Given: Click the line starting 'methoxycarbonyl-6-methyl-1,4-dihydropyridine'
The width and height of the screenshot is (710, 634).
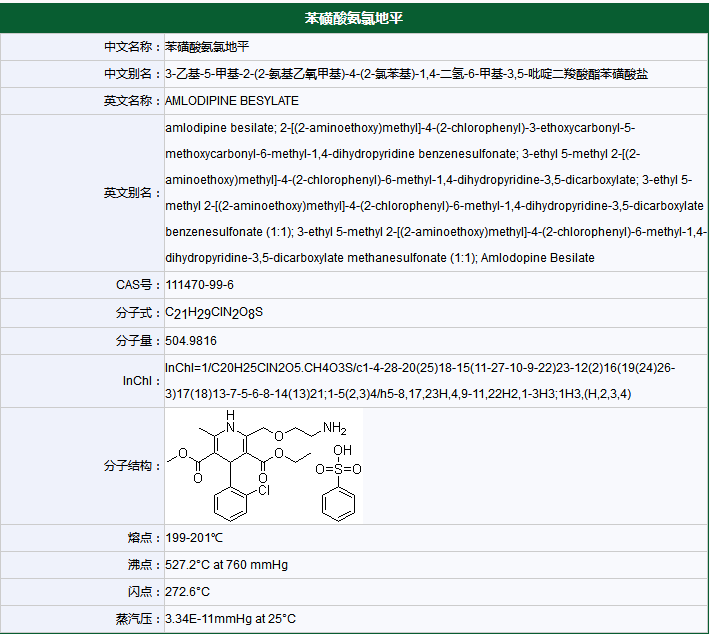Looking at the screenshot, I should (403, 154).
